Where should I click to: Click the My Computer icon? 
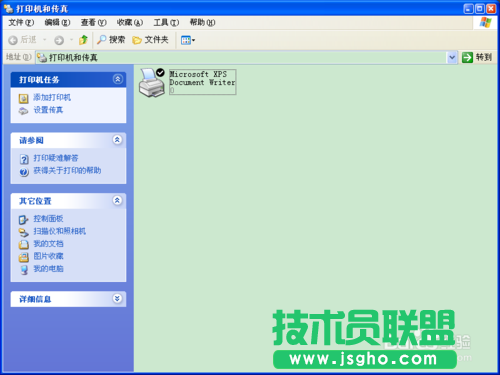coord(24,270)
